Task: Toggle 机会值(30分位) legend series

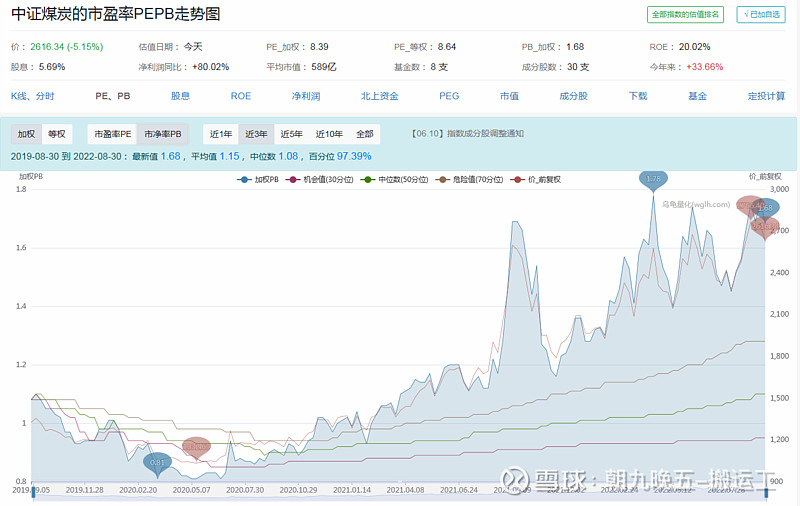Action: coord(320,180)
